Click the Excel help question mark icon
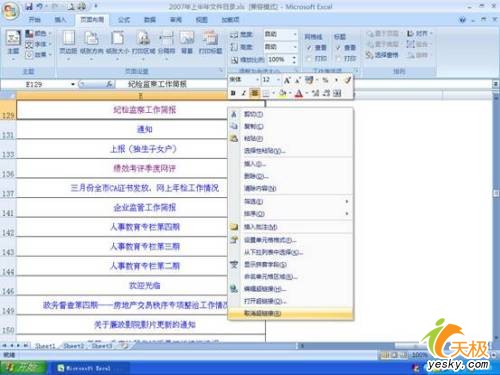This screenshot has height=375, width=500. pyautogui.click(x=462, y=20)
